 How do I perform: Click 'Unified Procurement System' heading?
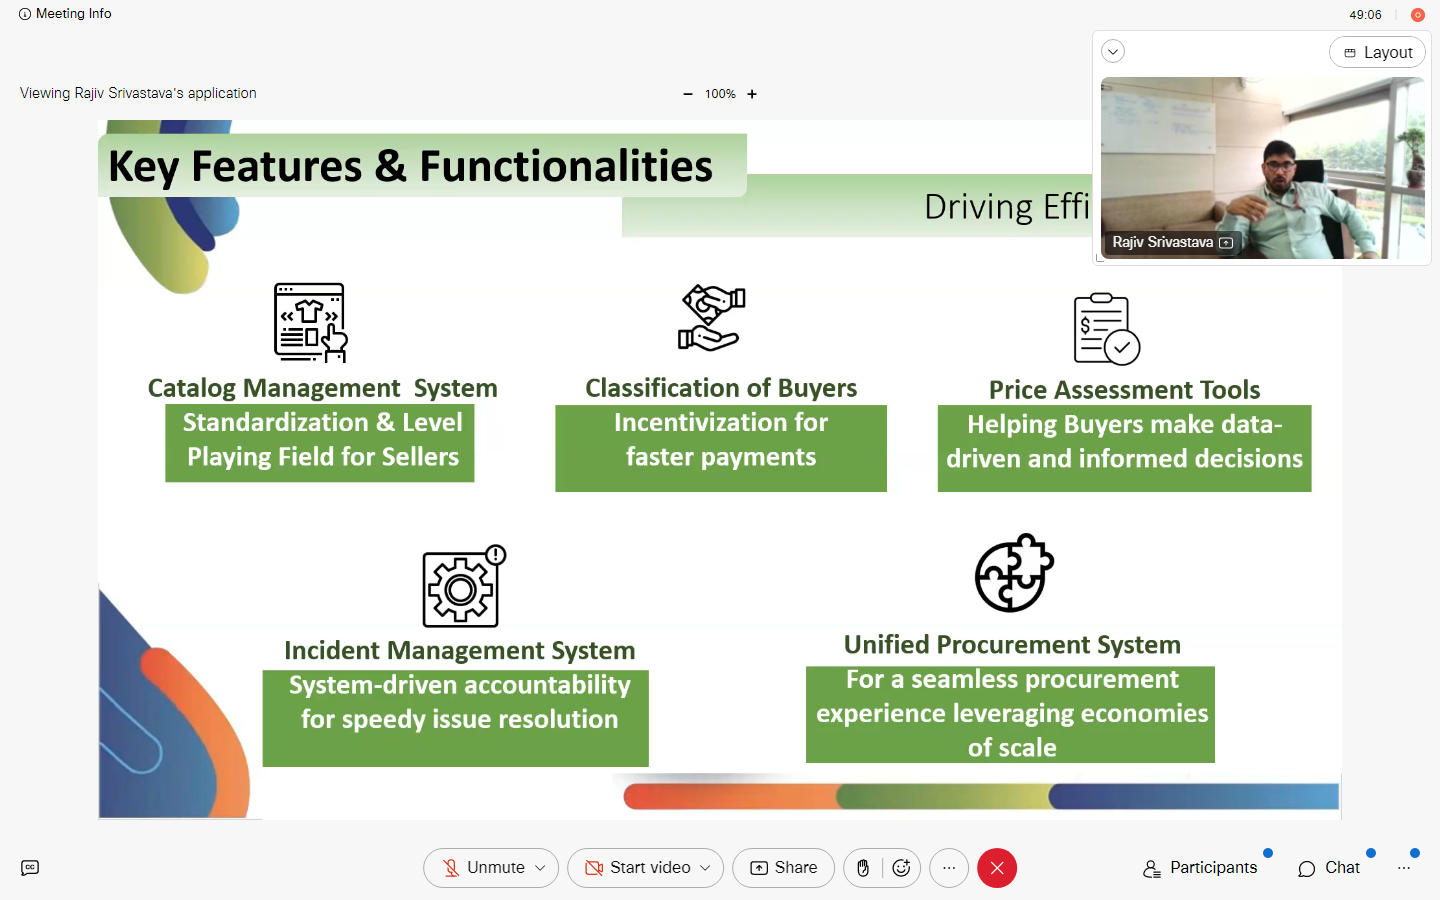click(1012, 645)
